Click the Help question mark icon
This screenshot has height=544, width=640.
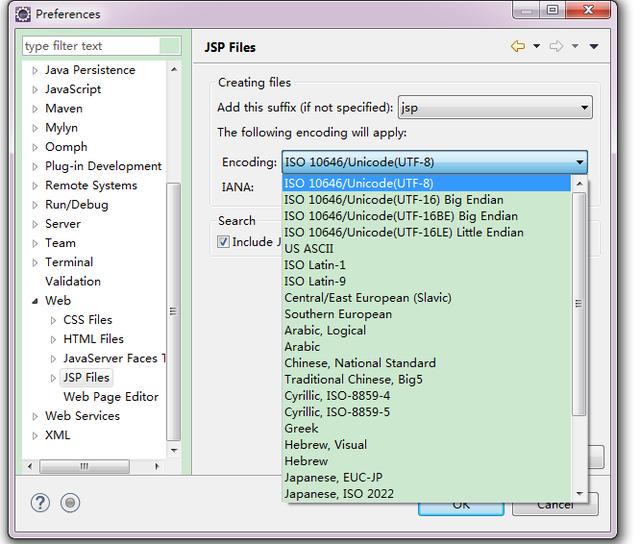42,503
